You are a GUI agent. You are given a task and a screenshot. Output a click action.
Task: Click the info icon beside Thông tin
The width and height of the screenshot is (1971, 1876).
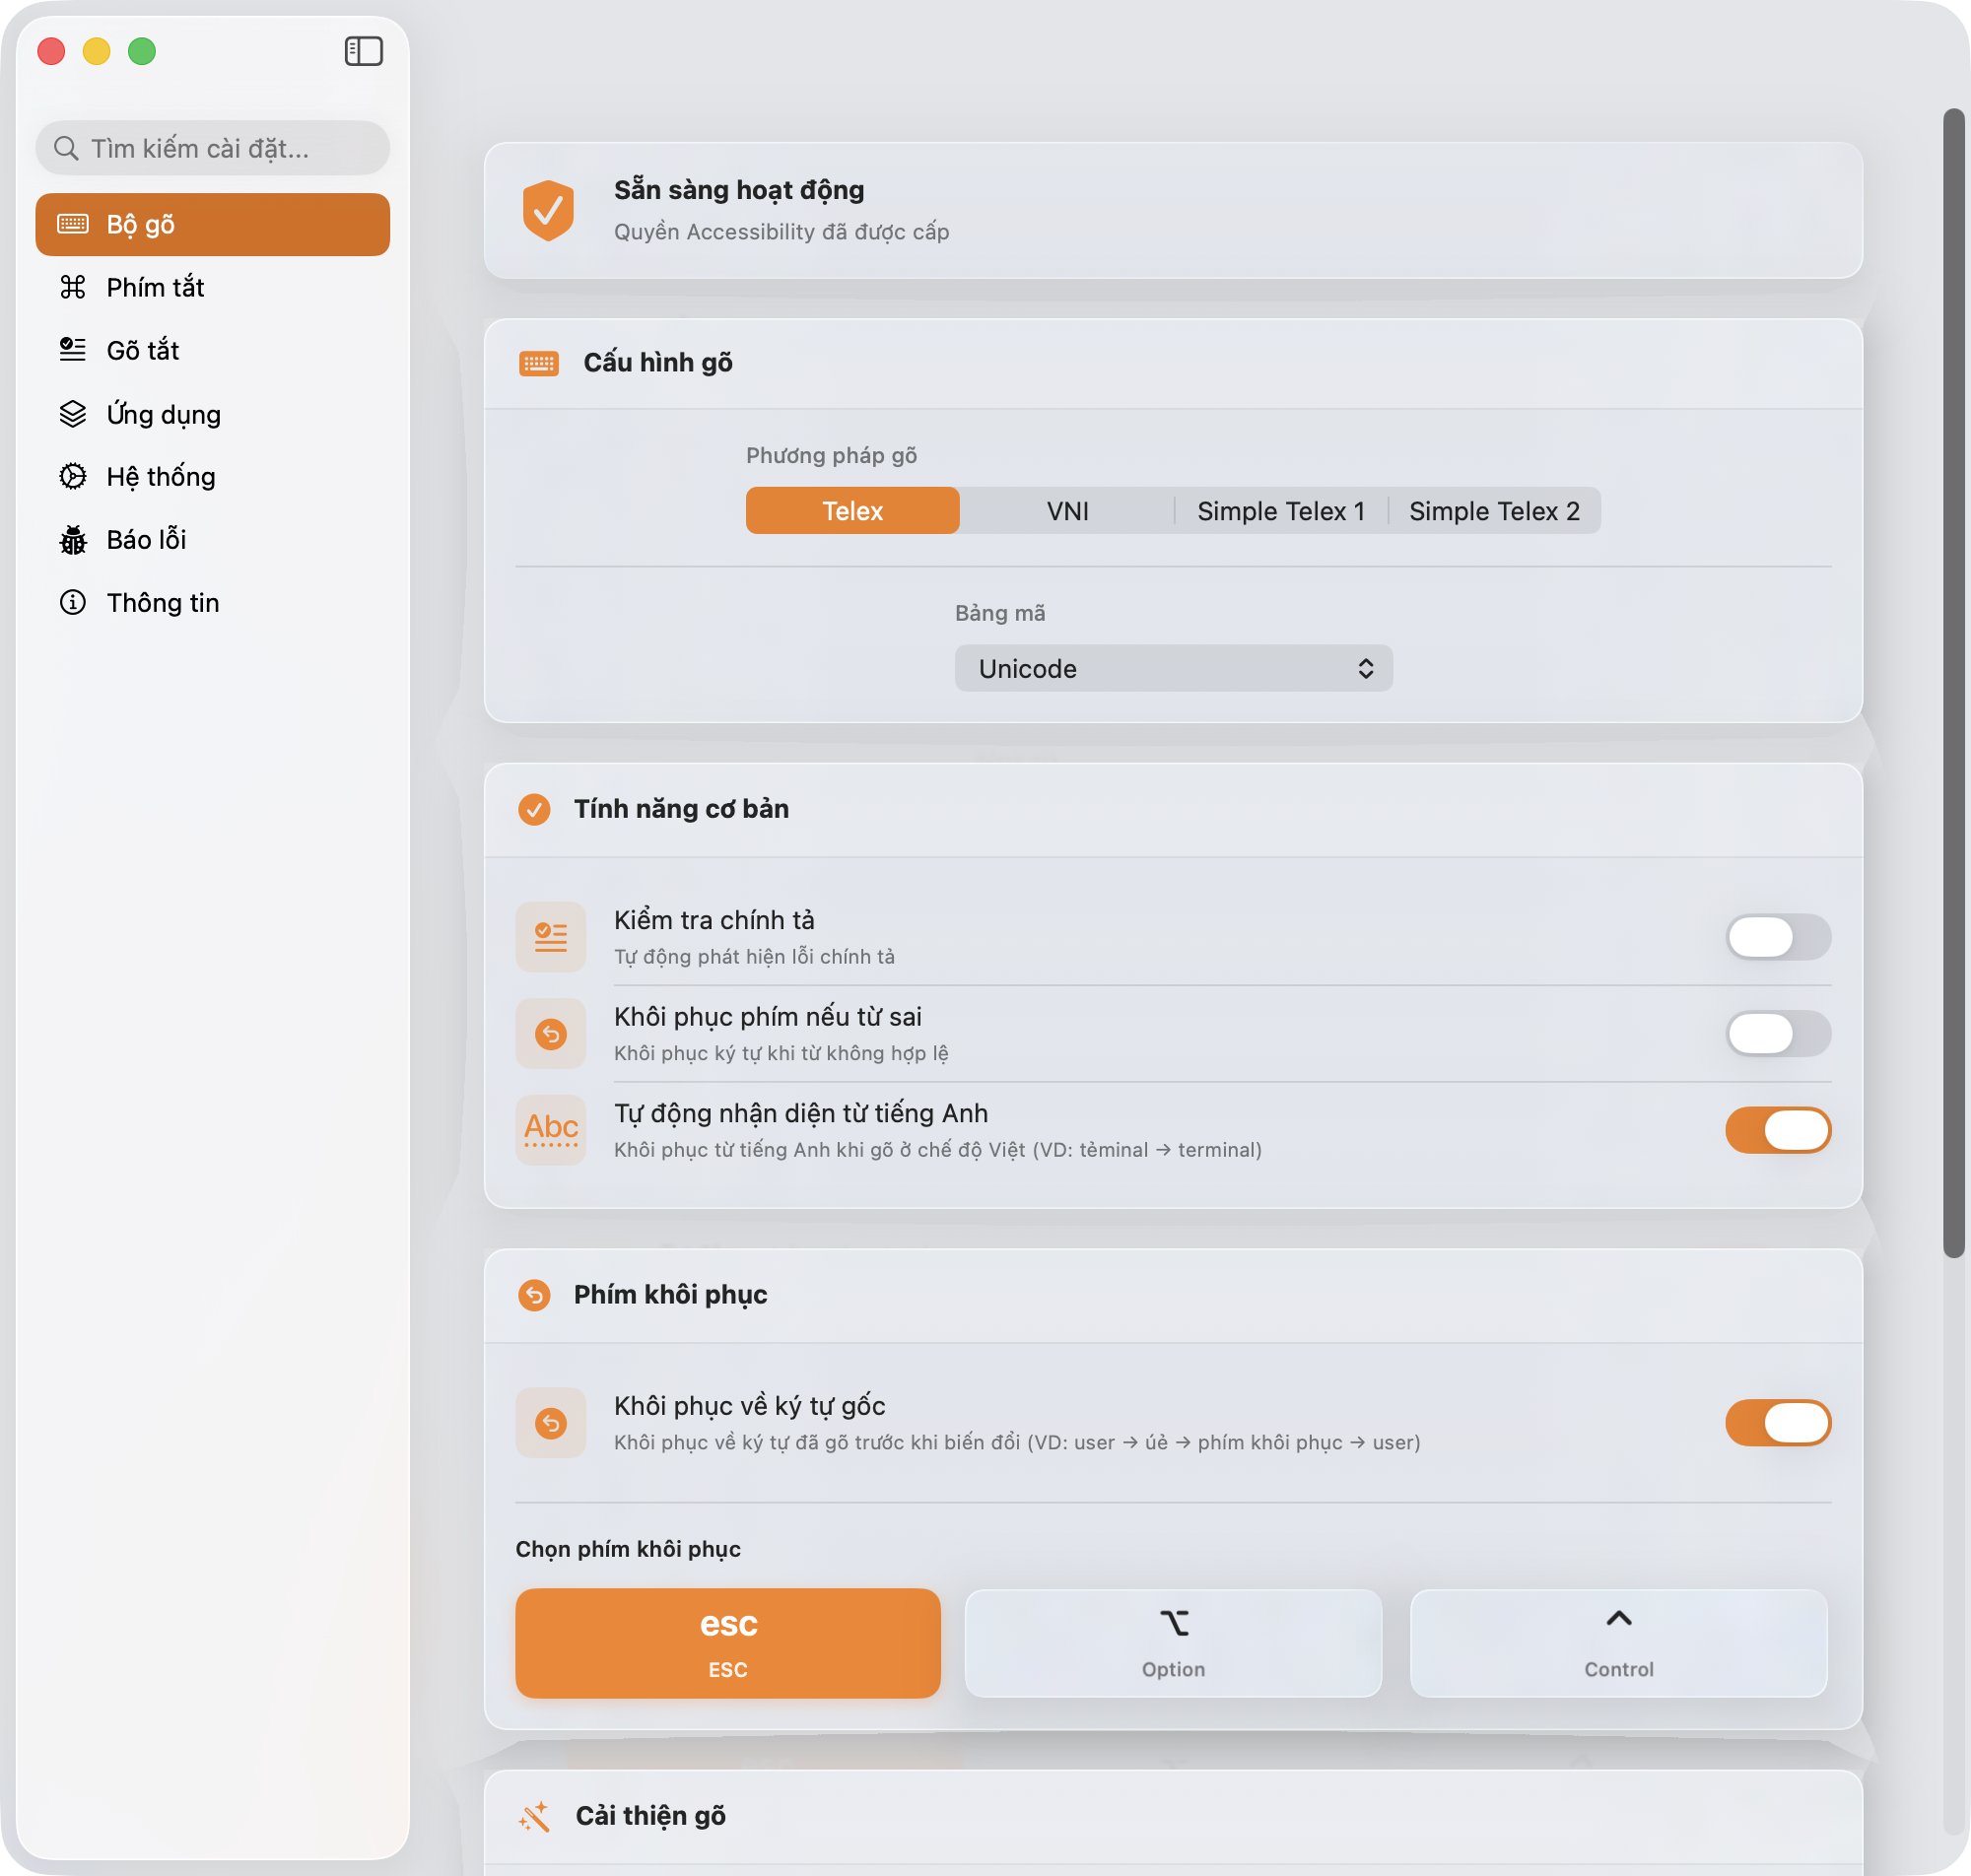tap(73, 602)
